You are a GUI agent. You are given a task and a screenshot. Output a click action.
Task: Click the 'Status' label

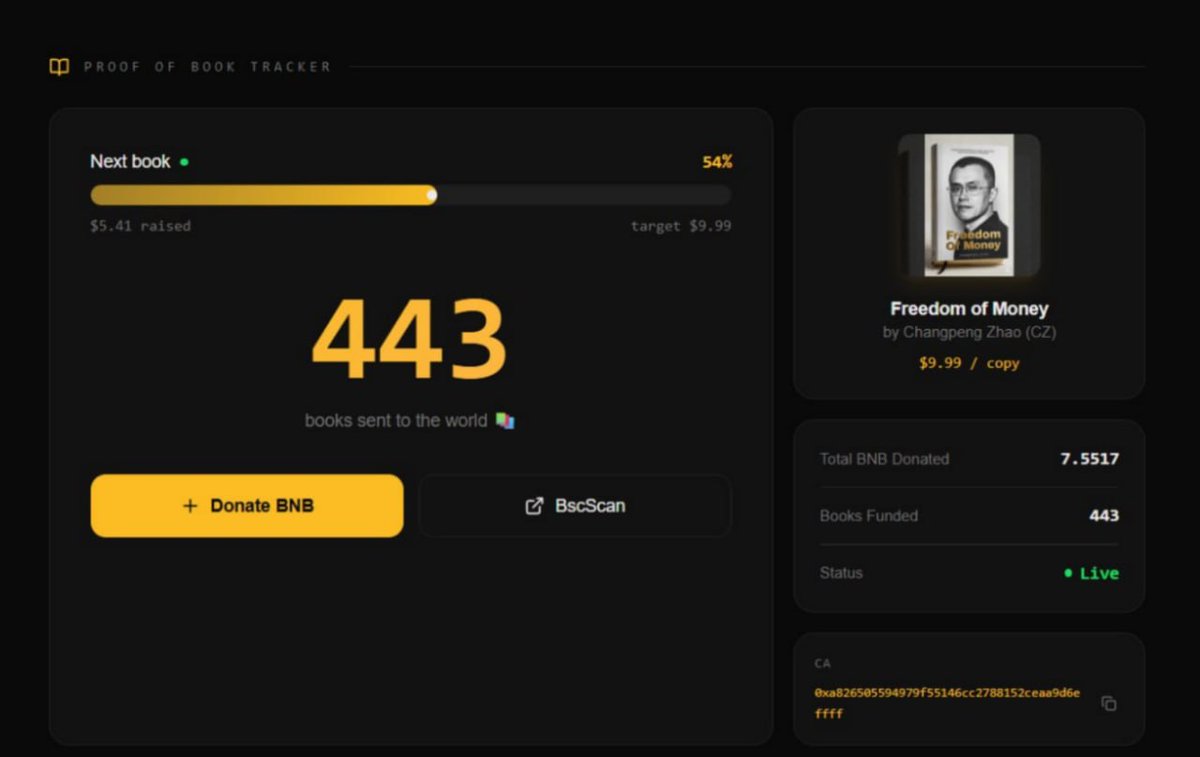pos(841,573)
